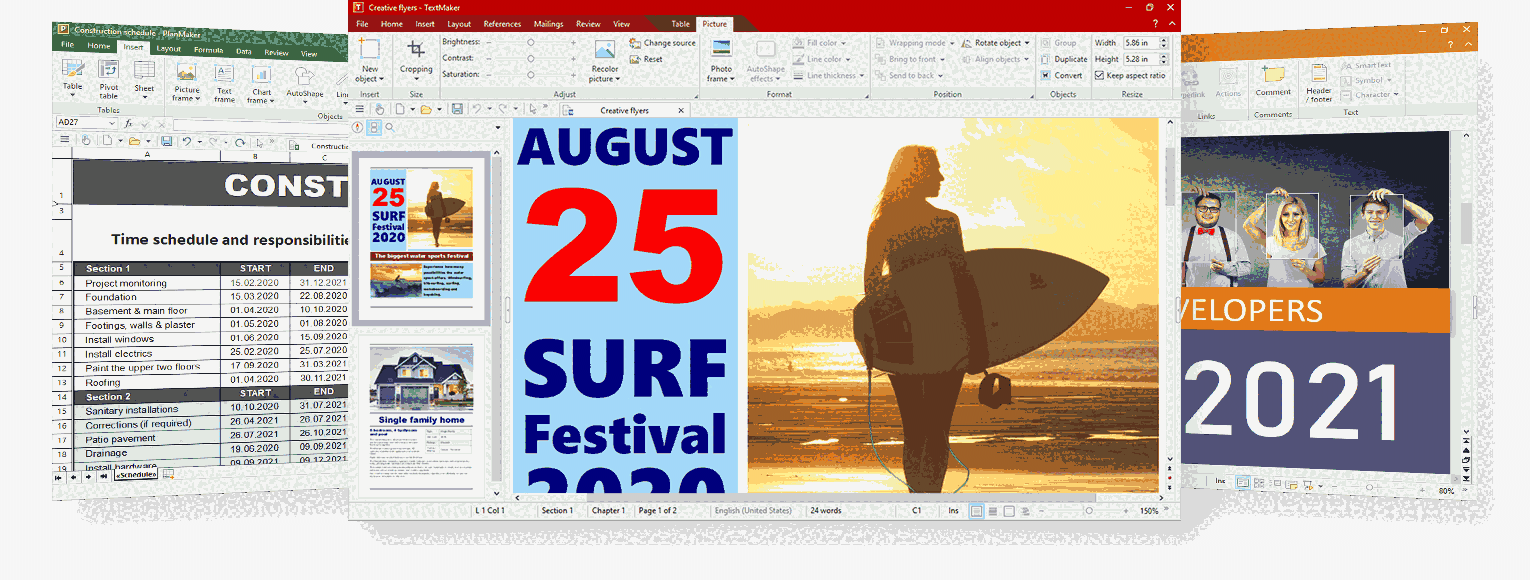Click zoom-in plus button in TextMaker status bar
The image size is (1530, 580).
pyautogui.click(x=1128, y=511)
